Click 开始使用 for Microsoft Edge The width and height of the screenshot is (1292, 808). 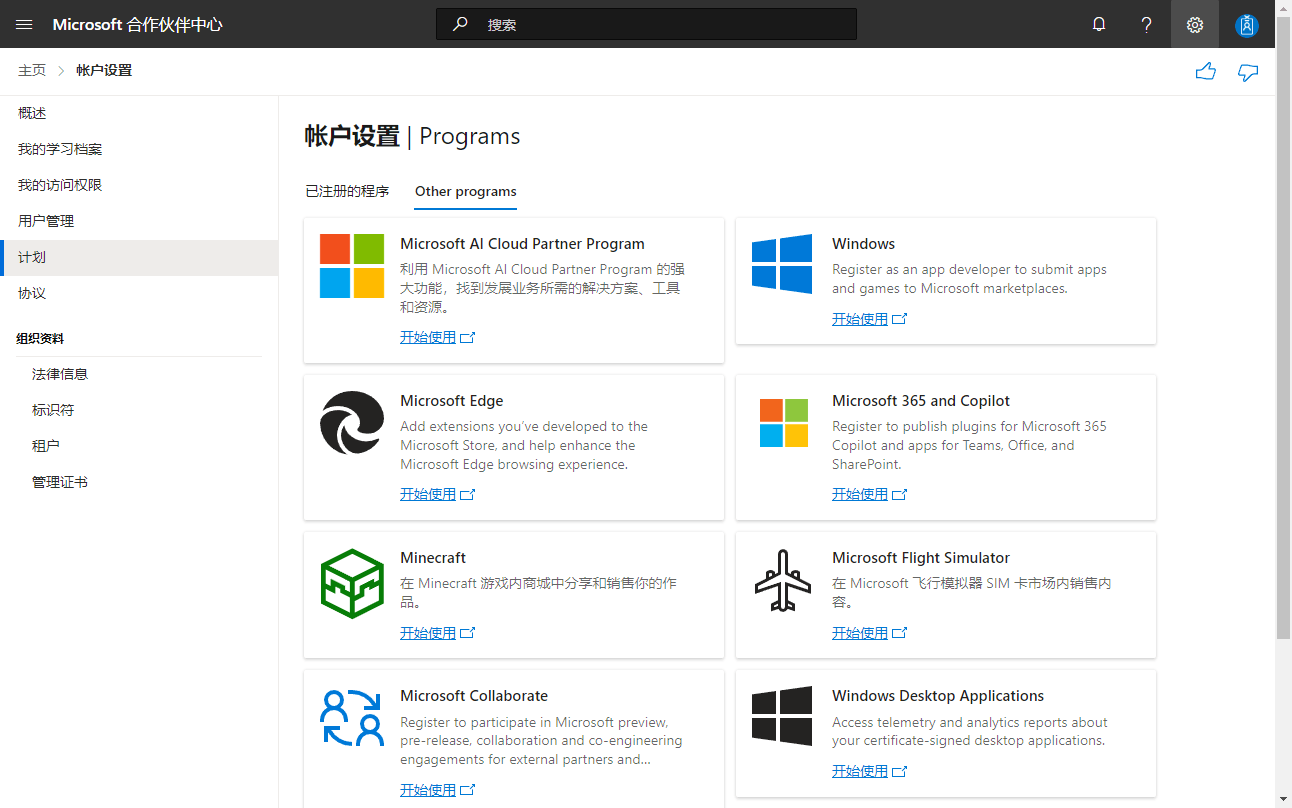(x=428, y=494)
